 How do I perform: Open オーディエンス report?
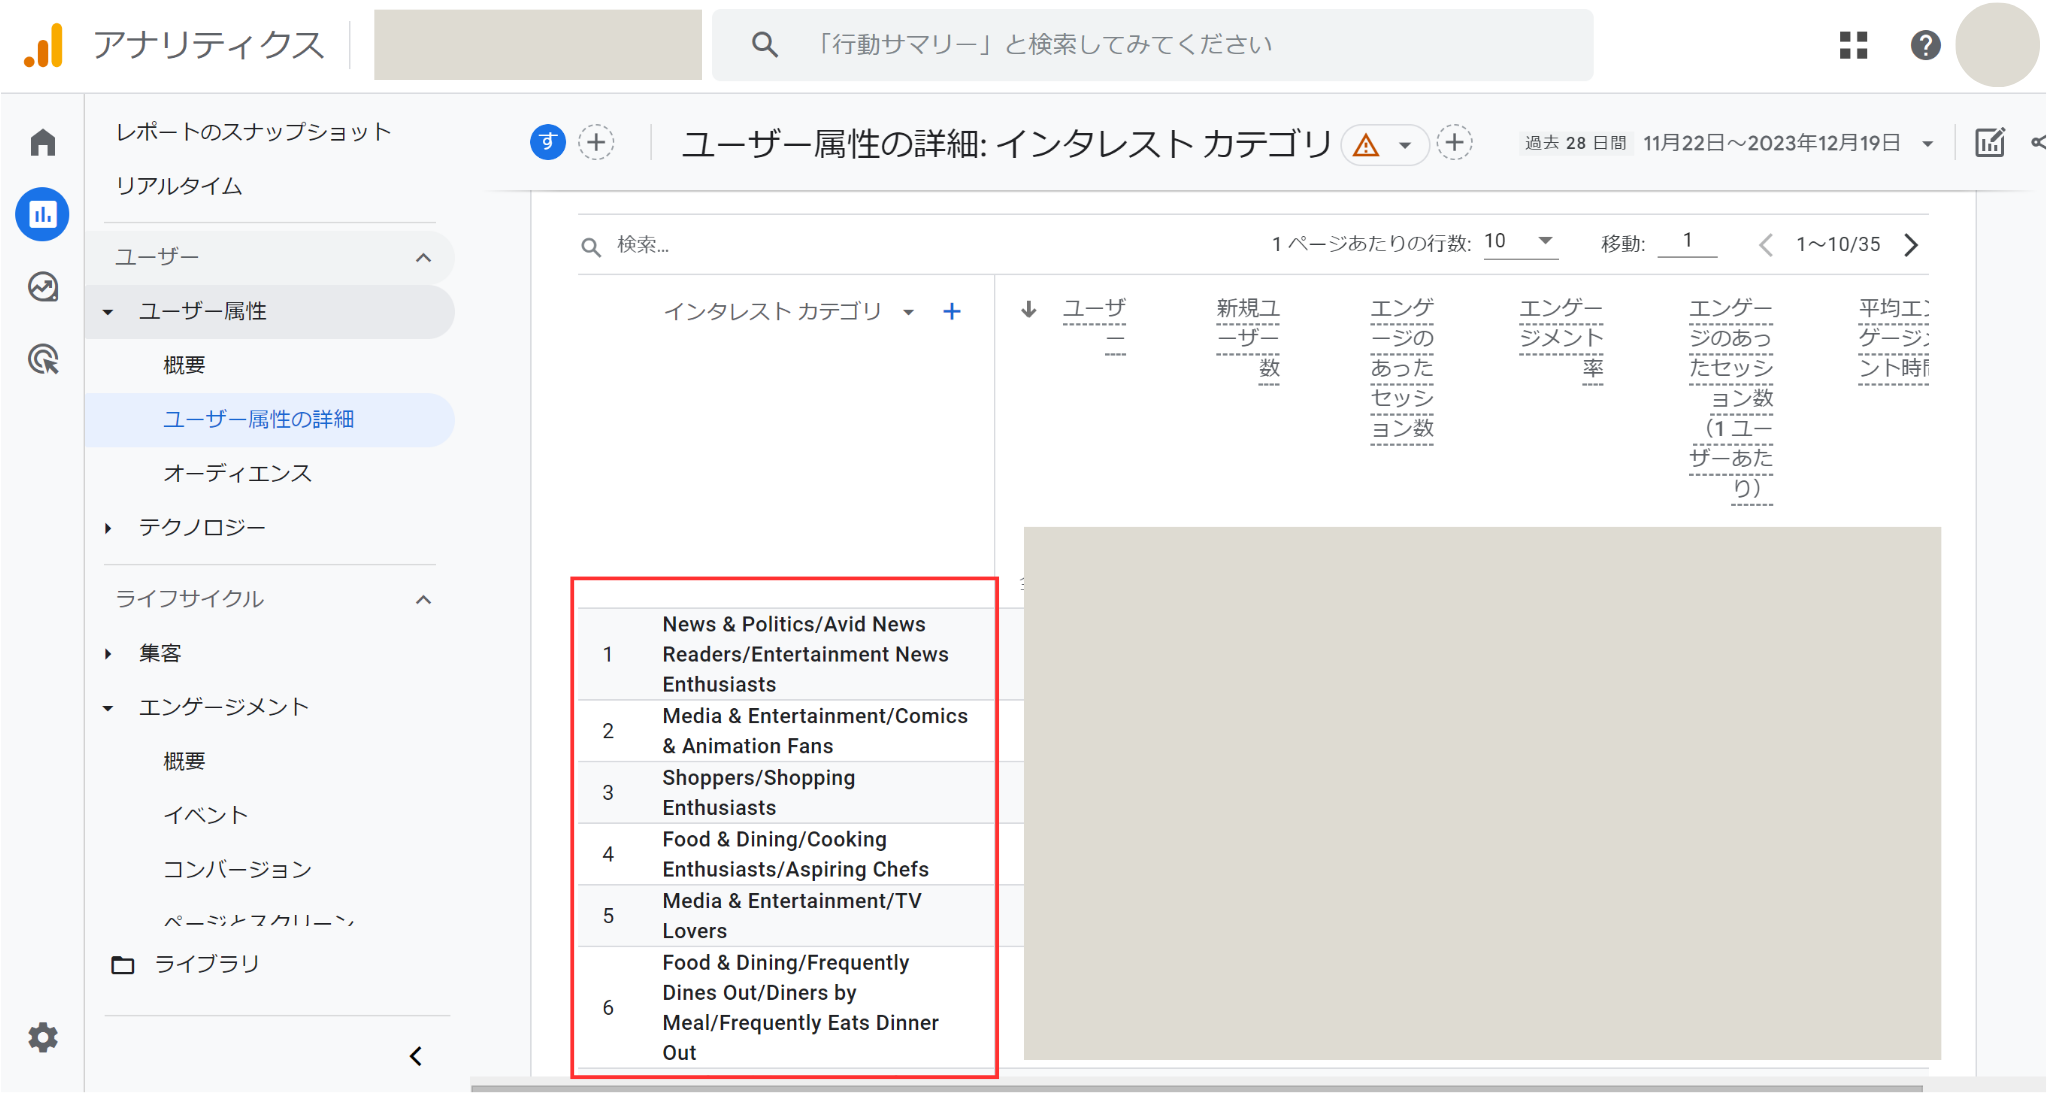click(238, 474)
